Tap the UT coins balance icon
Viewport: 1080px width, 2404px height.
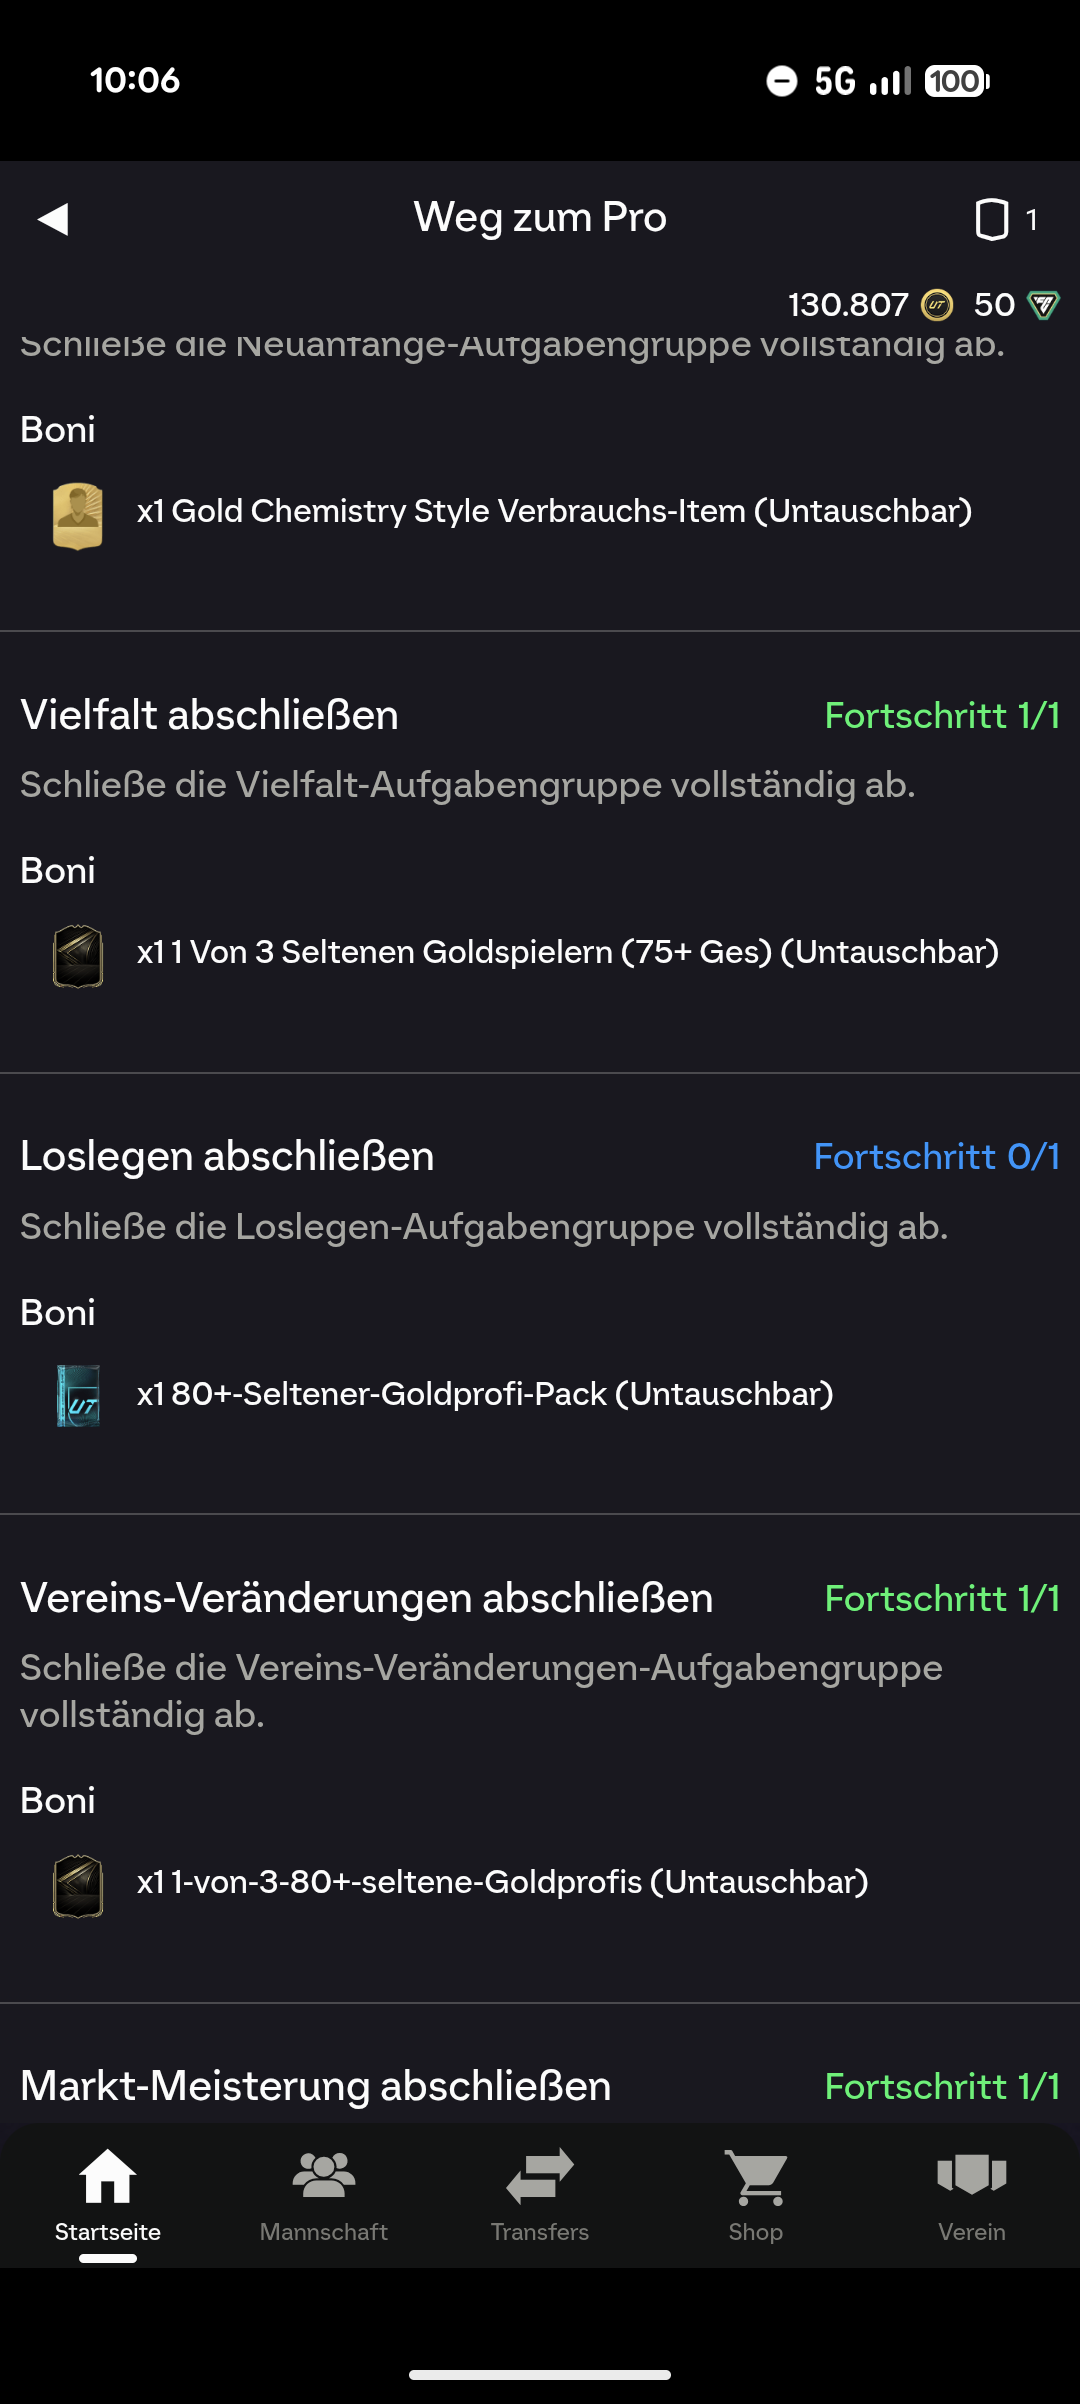(x=937, y=305)
